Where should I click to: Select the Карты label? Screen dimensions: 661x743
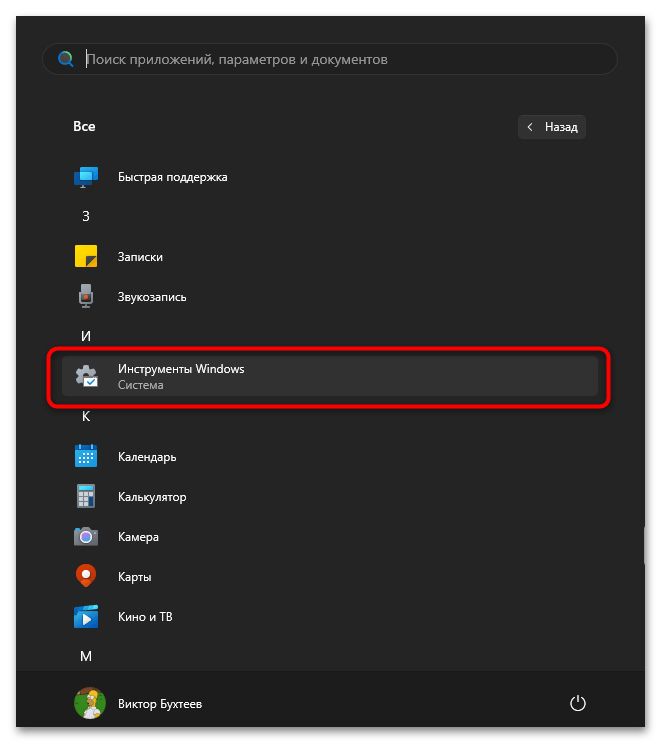(135, 577)
